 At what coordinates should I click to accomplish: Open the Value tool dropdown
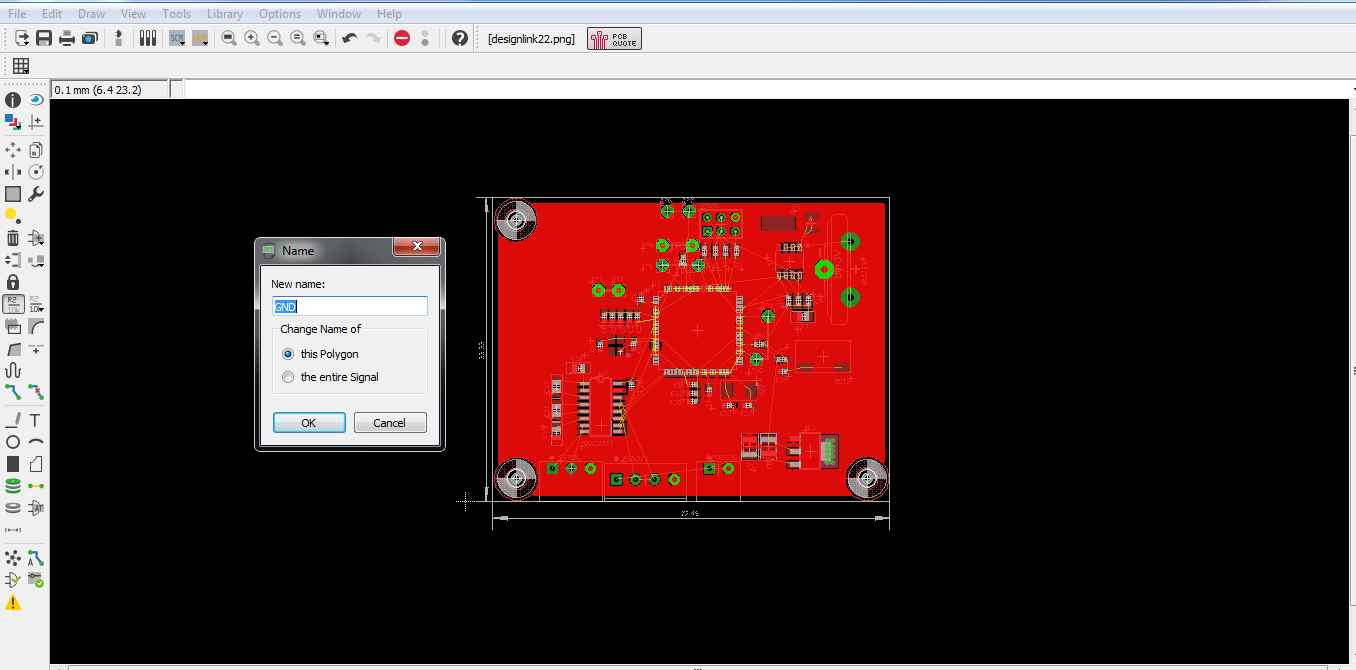[x=36, y=304]
